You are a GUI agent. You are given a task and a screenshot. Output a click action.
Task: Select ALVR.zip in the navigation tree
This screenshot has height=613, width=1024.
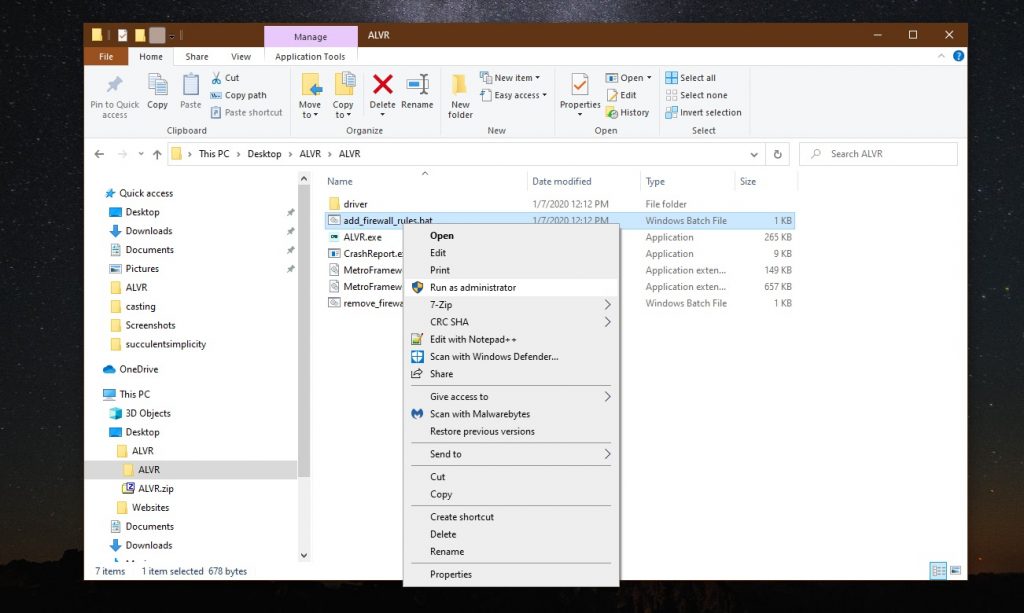[x=155, y=488]
